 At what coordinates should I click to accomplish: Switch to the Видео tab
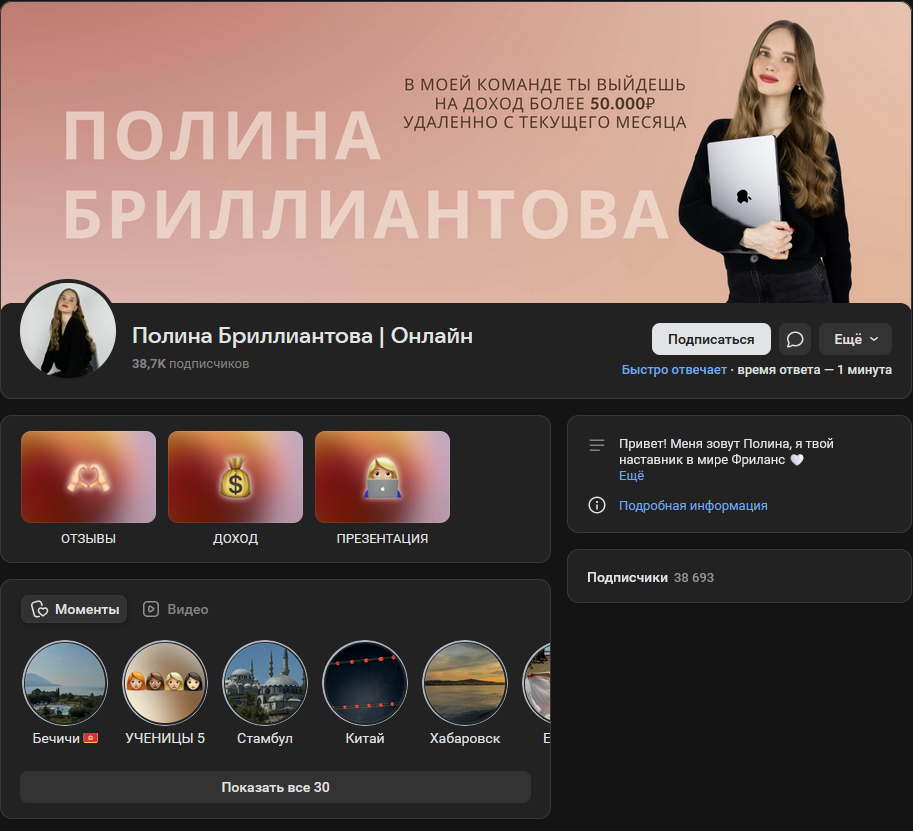tap(176, 609)
